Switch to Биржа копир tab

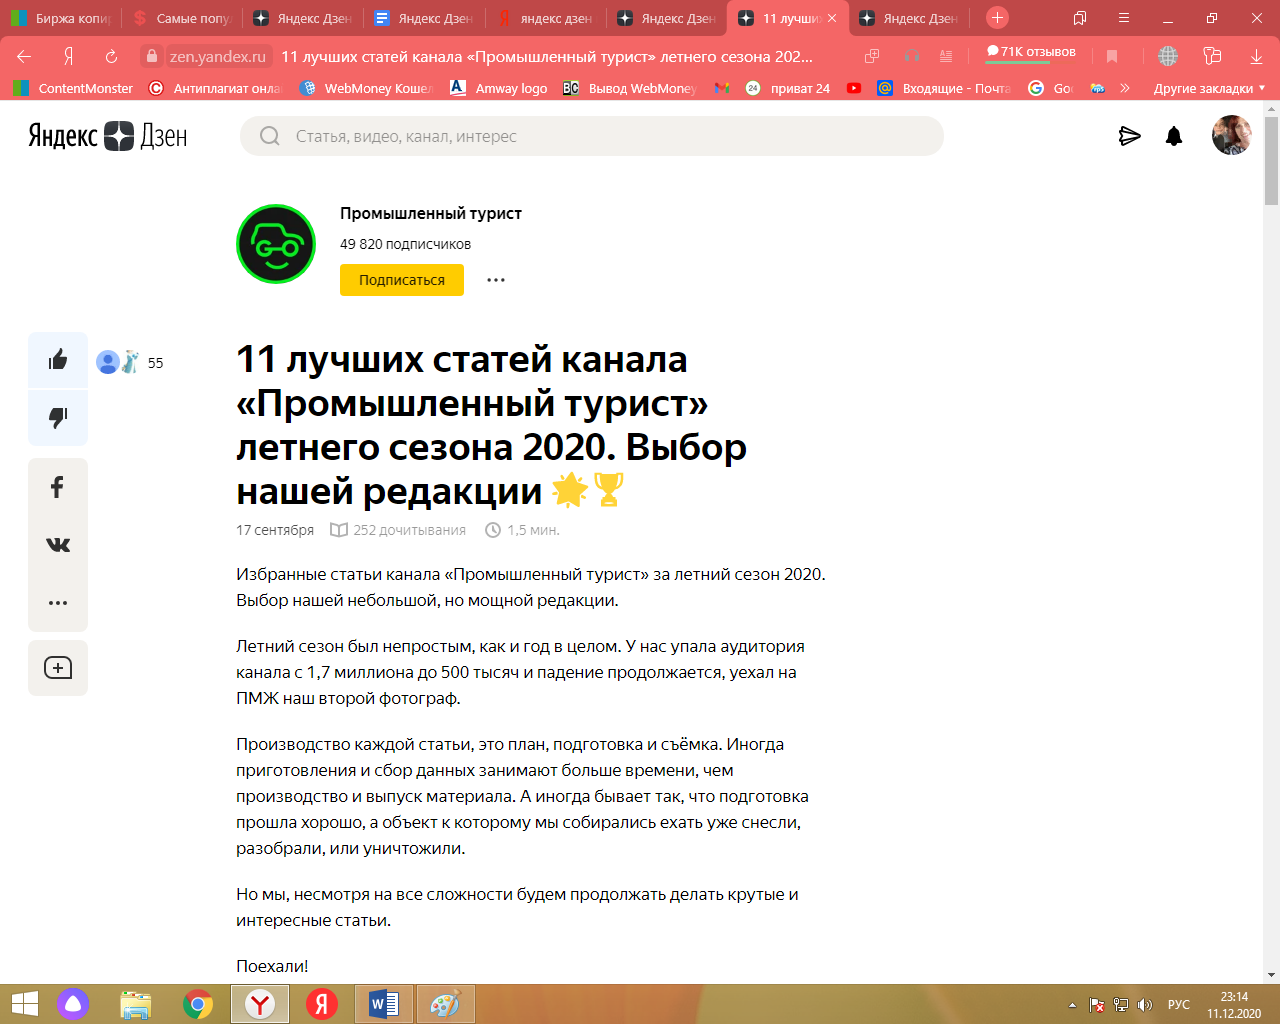click(x=62, y=18)
